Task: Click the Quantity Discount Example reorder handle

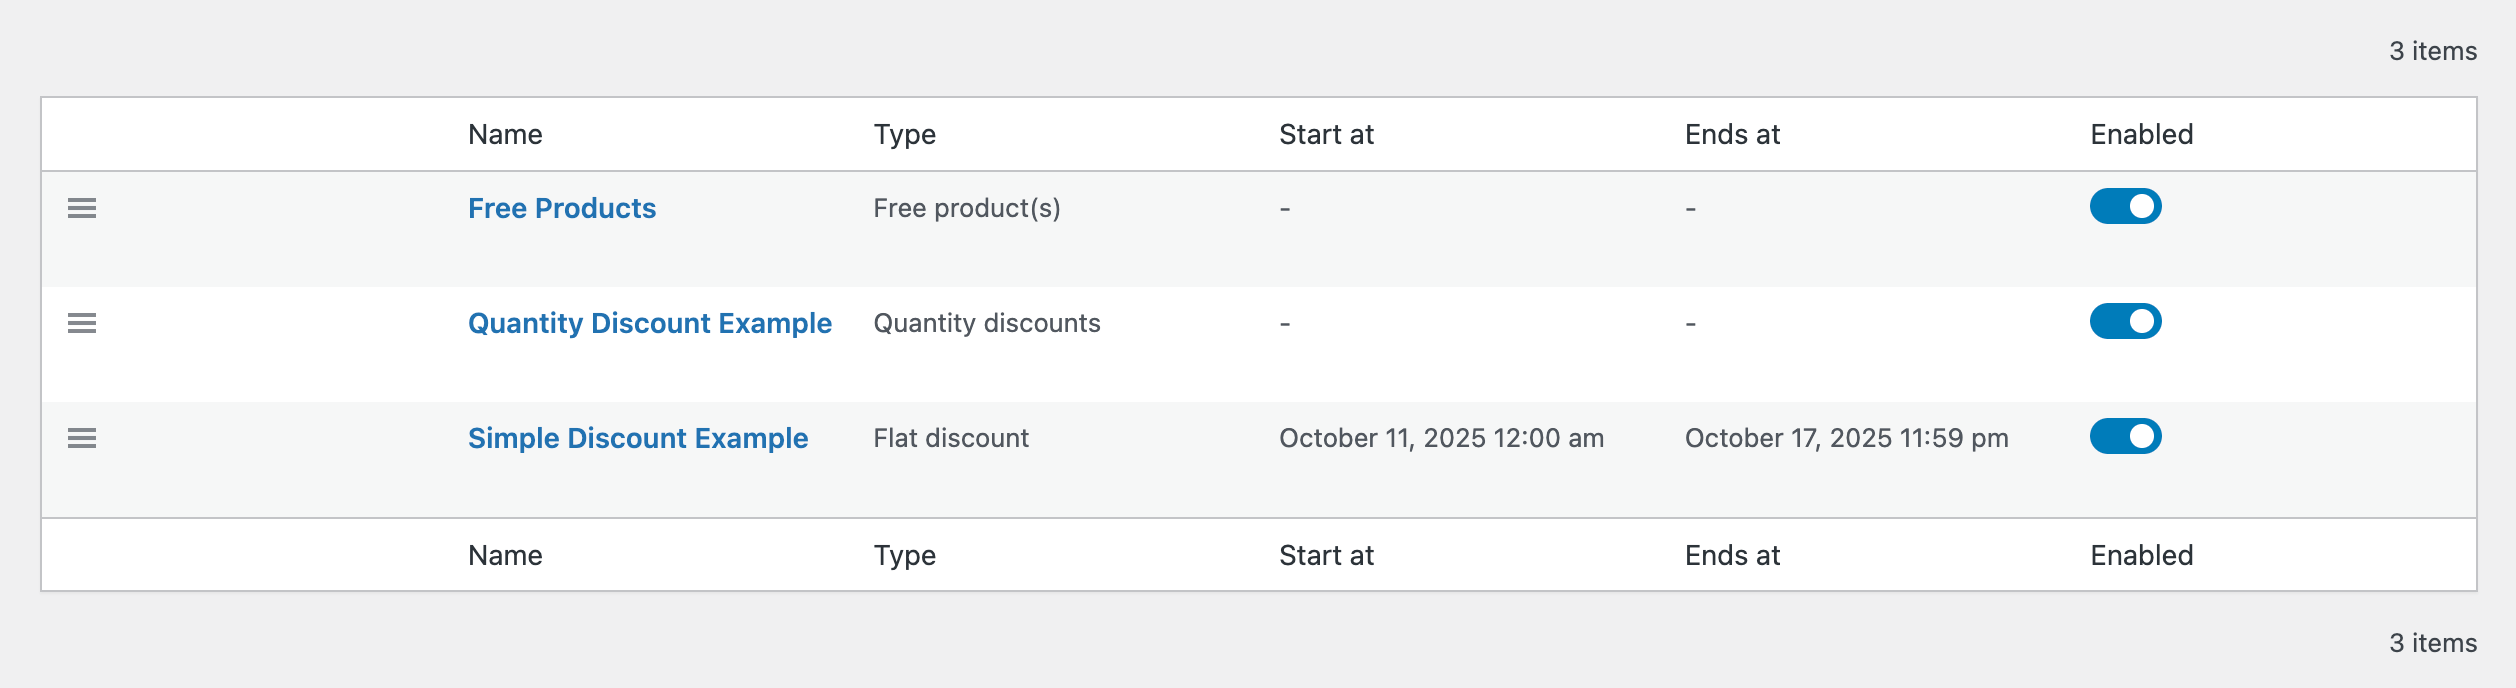Action: point(82,323)
